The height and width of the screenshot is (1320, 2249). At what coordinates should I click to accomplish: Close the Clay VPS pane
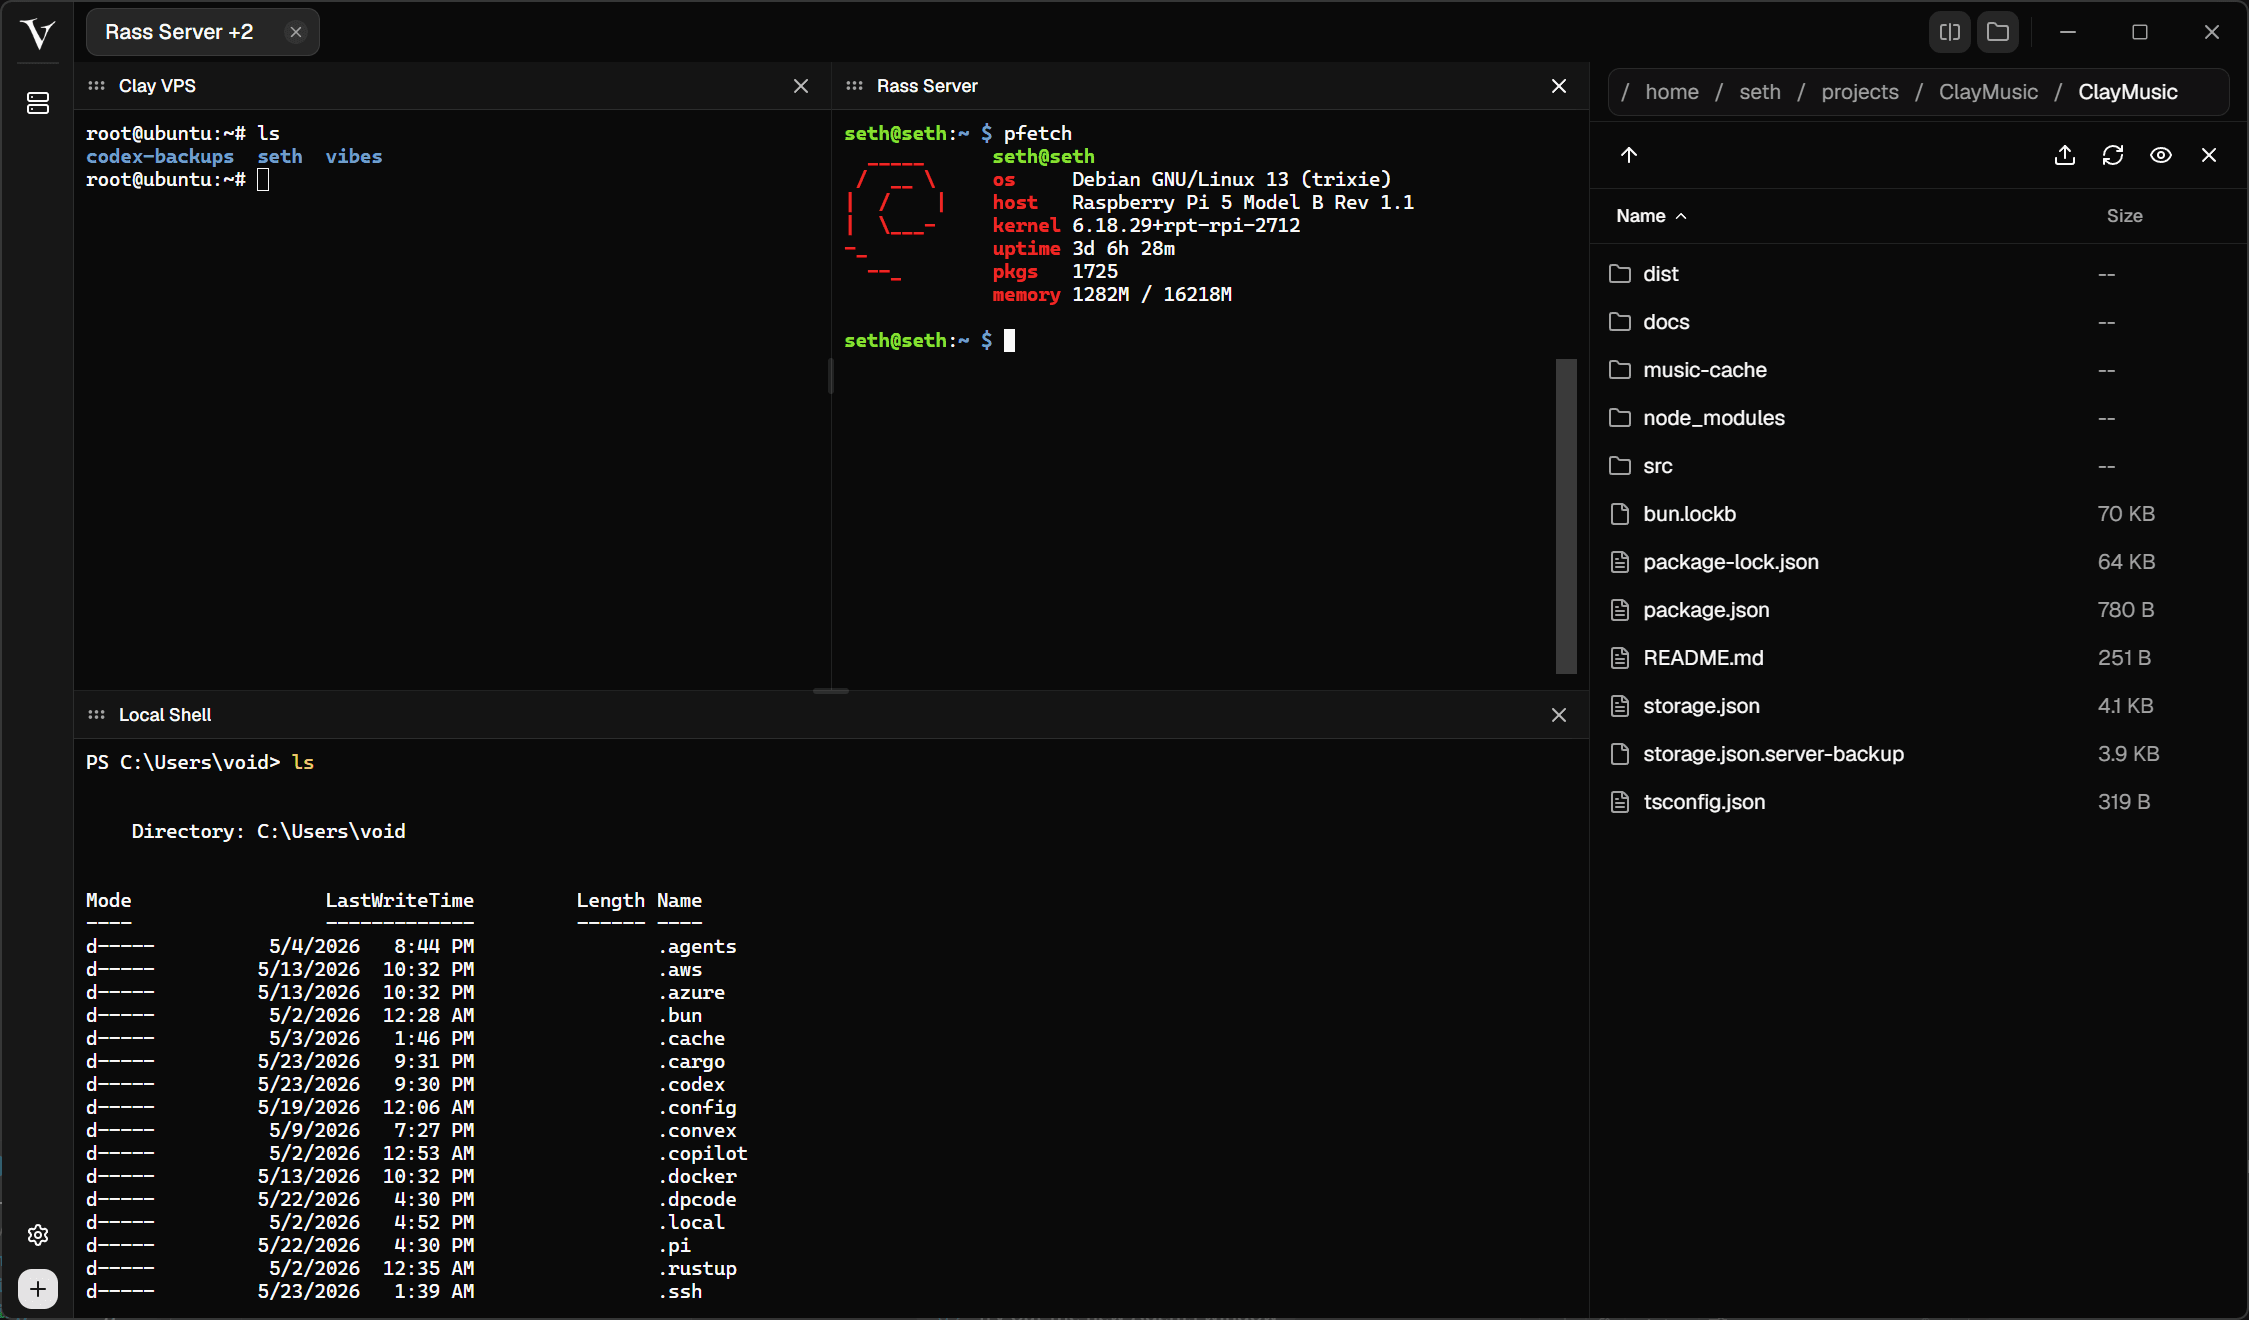pyautogui.click(x=801, y=86)
